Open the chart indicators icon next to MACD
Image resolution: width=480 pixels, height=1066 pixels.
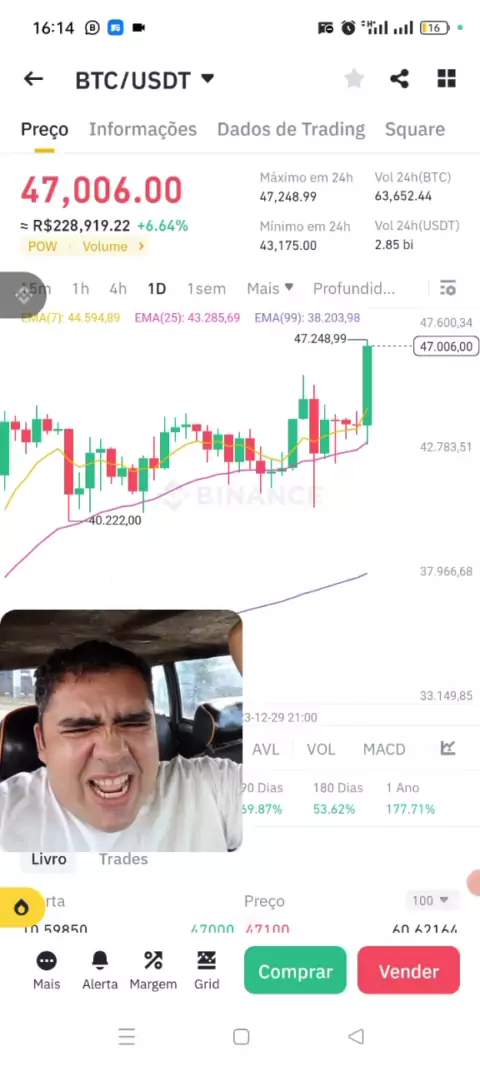[447, 749]
